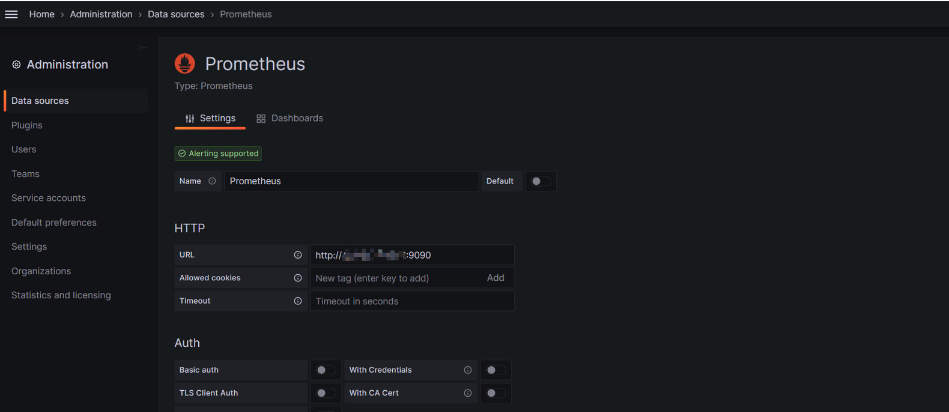Switch to the Dashboards tab

(290, 118)
